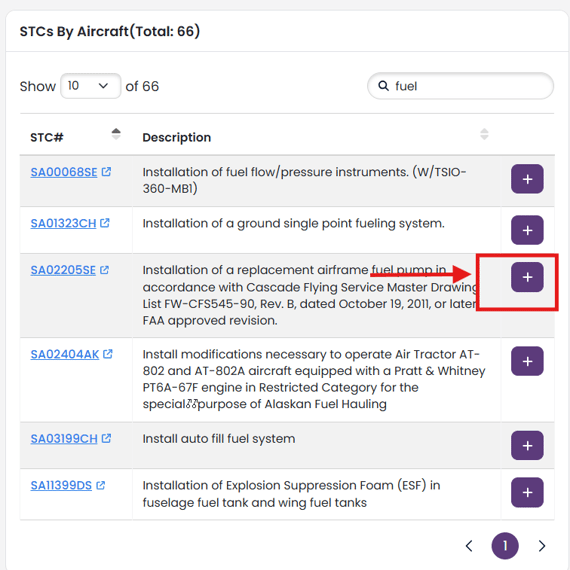
Task: Open SA11399DS STC link
Action: pyautogui.click(x=61, y=485)
